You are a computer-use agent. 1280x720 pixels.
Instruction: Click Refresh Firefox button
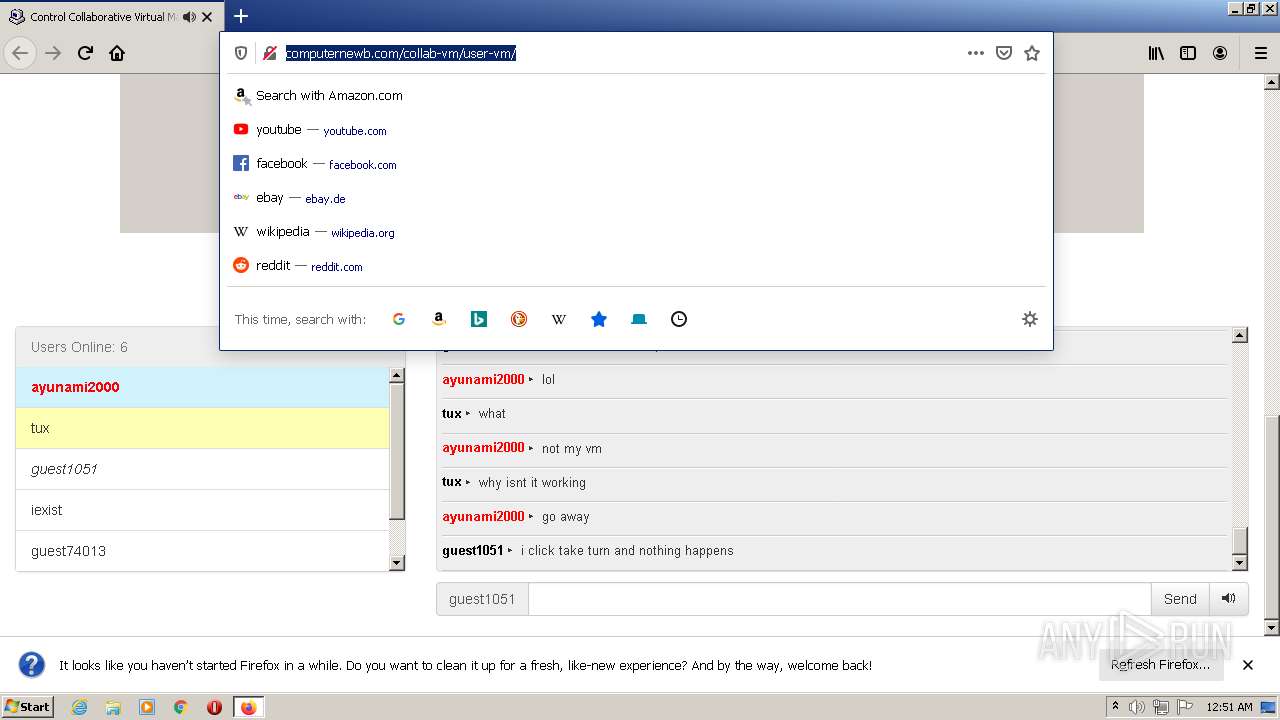coord(1160,665)
